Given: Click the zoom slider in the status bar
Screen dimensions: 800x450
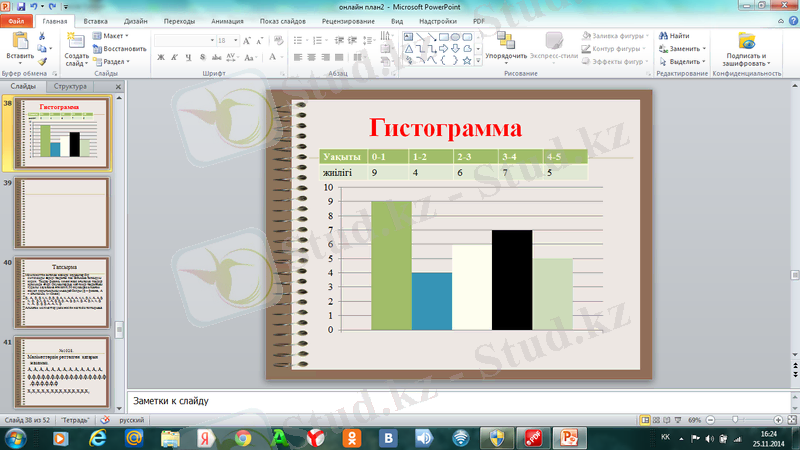Looking at the screenshot, I should [x=737, y=419].
